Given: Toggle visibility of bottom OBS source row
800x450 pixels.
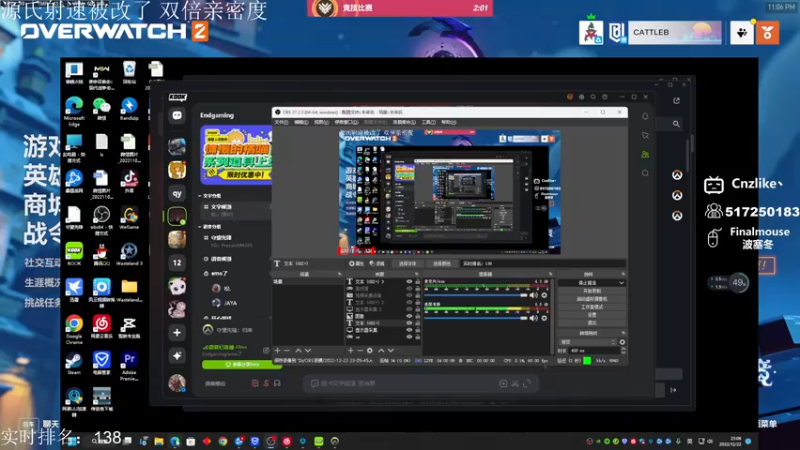Looking at the screenshot, I should [x=409, y=337].
